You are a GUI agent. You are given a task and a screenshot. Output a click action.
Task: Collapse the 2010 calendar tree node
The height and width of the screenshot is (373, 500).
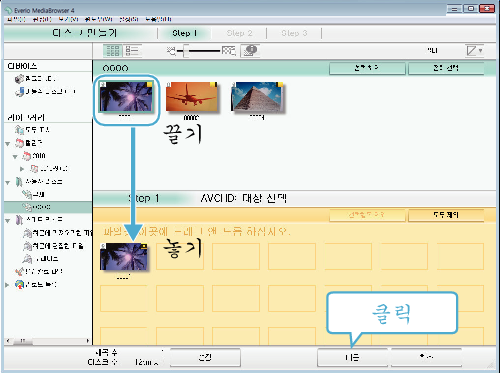pos(15,156)
